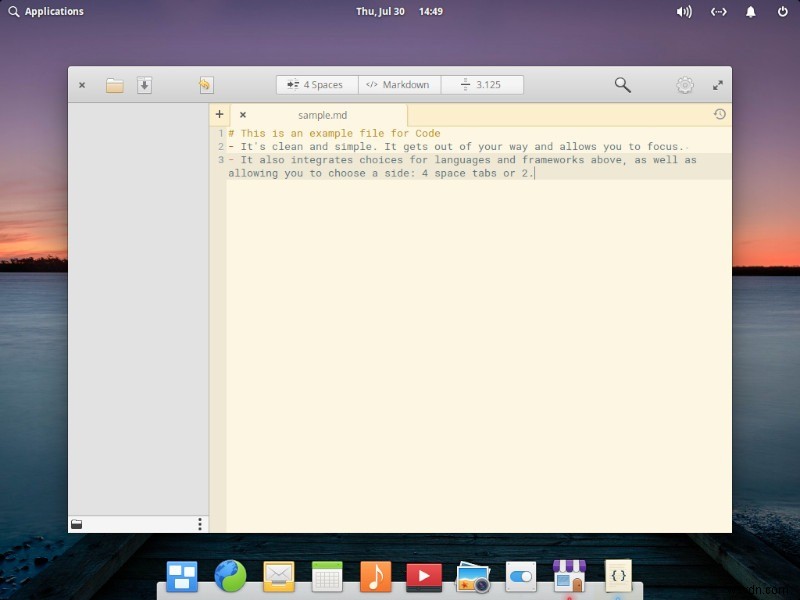The height and width of the screenshot is (600, 800).
Task: Toggle Markdown syntax highlighting mode
Action: point(398,84)
